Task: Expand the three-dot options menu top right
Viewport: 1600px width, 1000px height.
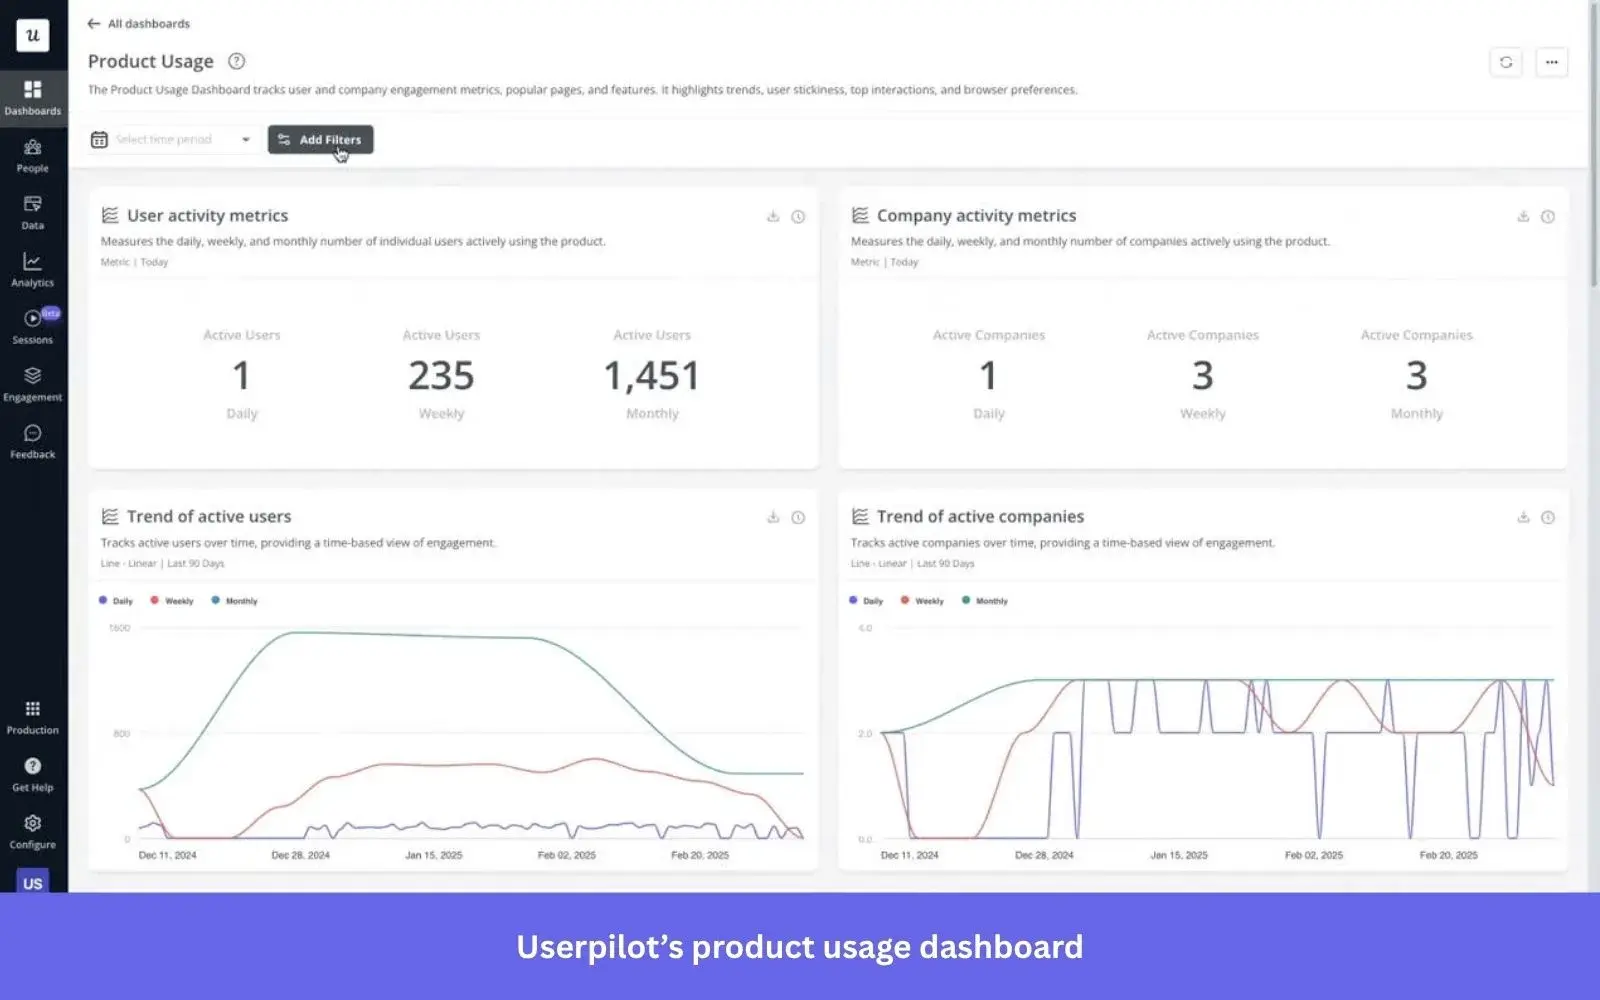Action: 1552,62
